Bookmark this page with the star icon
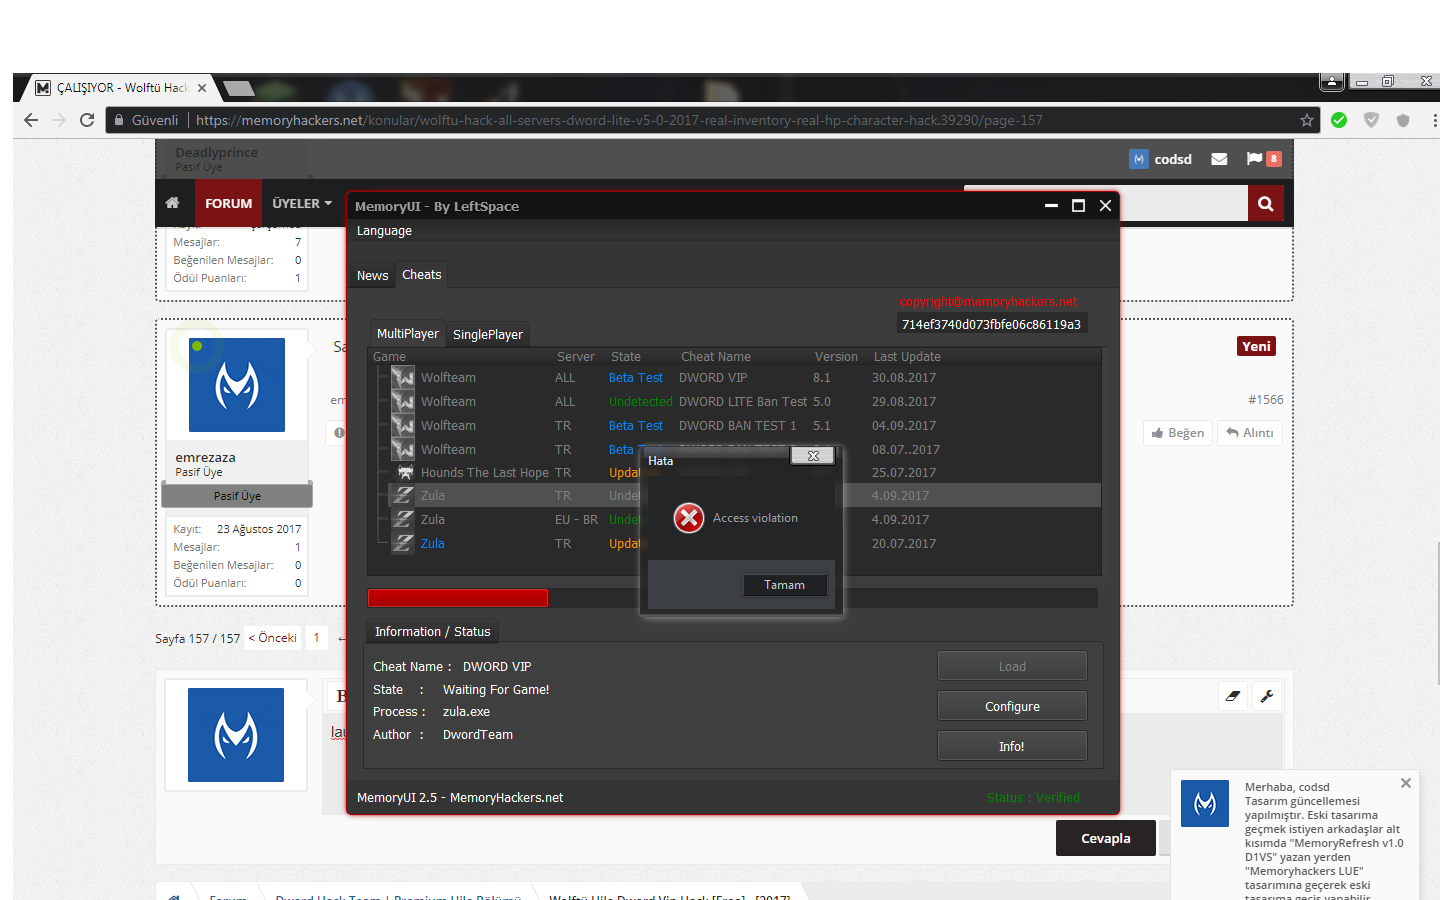This screenshot has height=900, width=1440. click(1307, 120)
